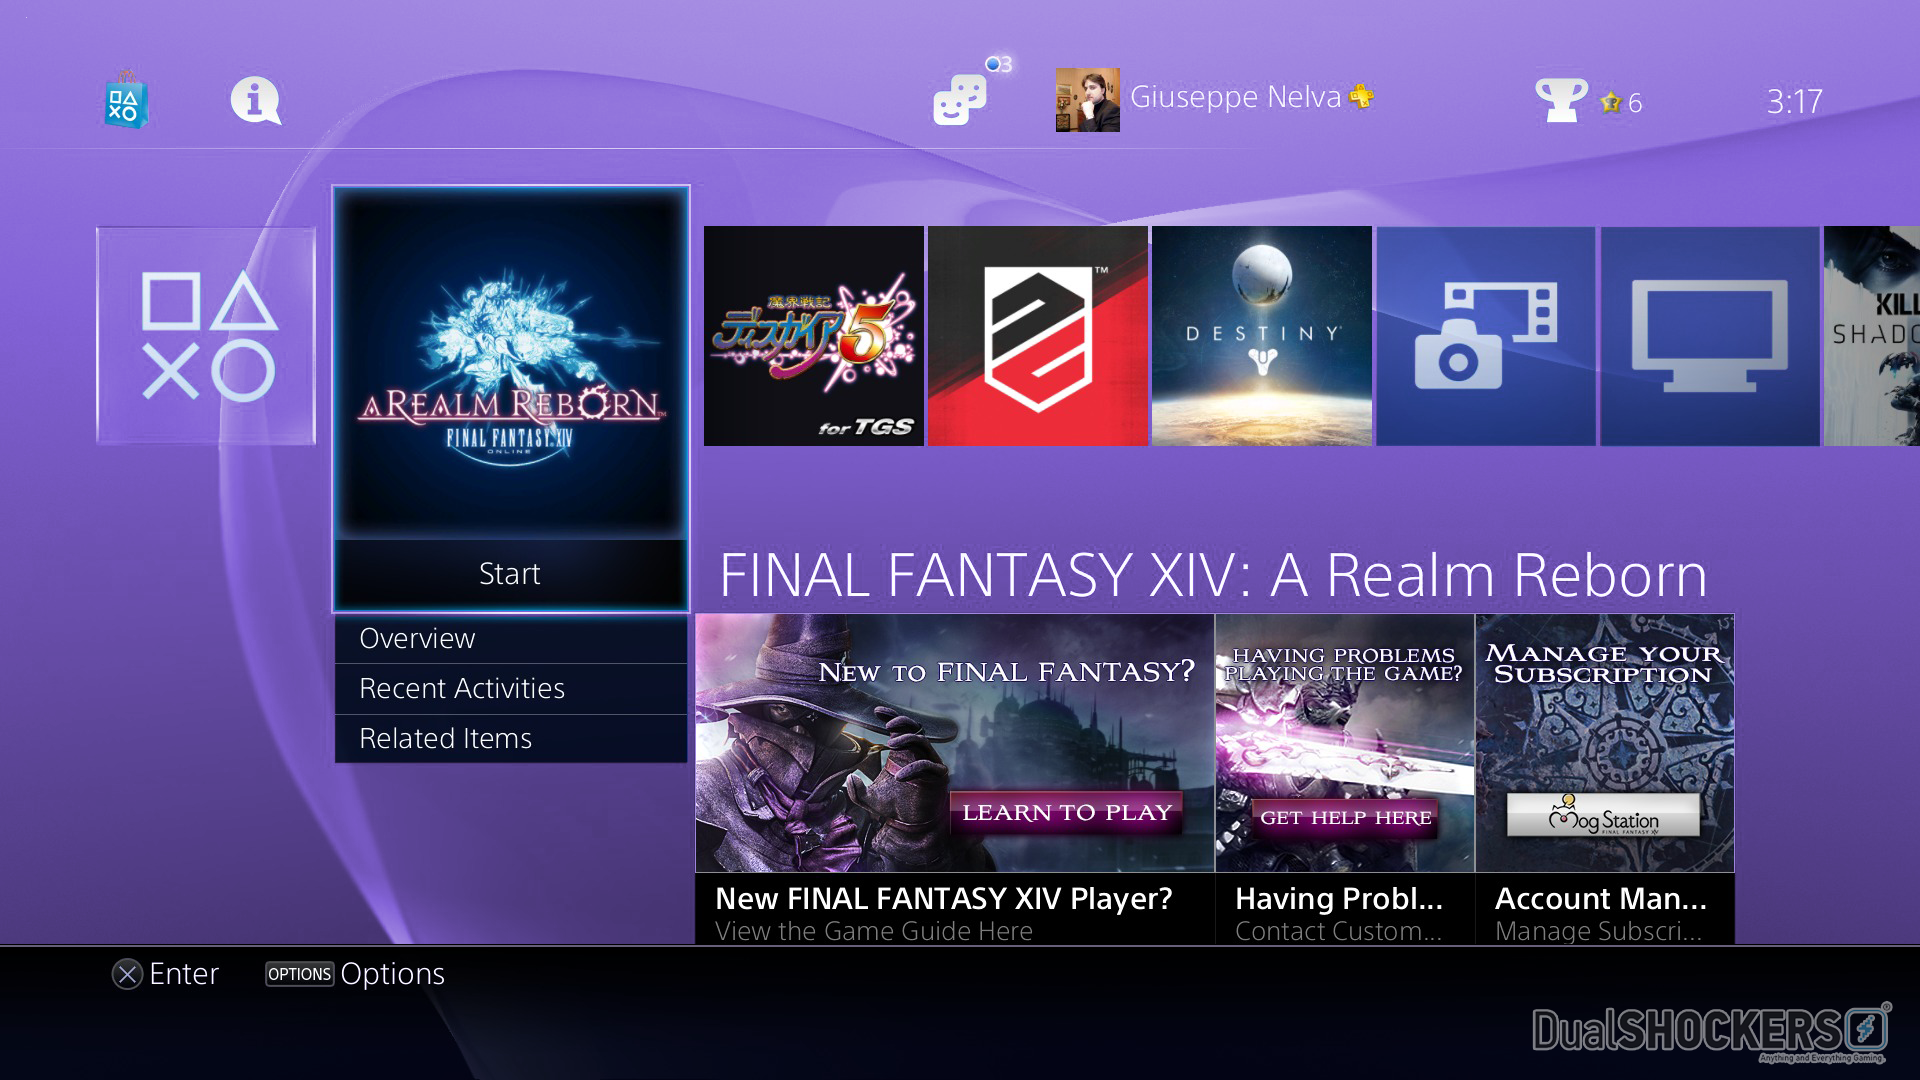This screenshot has width=1920, height=1080.
Task: Open the Recent Activities menu item
Action: coord(511,688)
